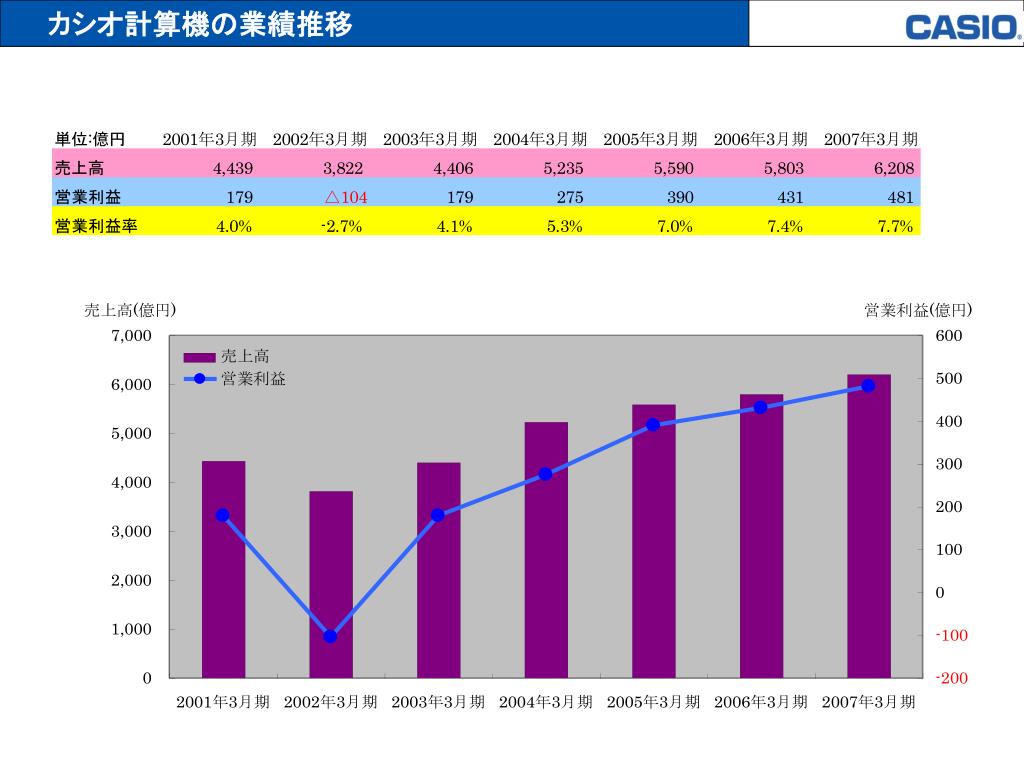This screenshot has height=768, width=1024.
Task: Select the 2007年3月期 sales bar
Action: click(x=869, y=526)
